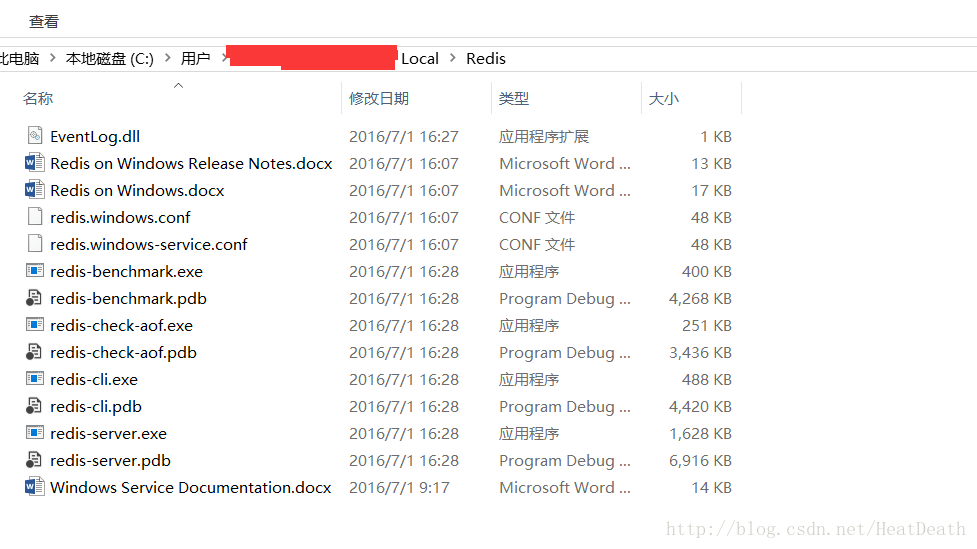Screen dimensions: 977x549
Task: Click Word icon of Redis on Windows.docx
Action: [x=34, y=189]
